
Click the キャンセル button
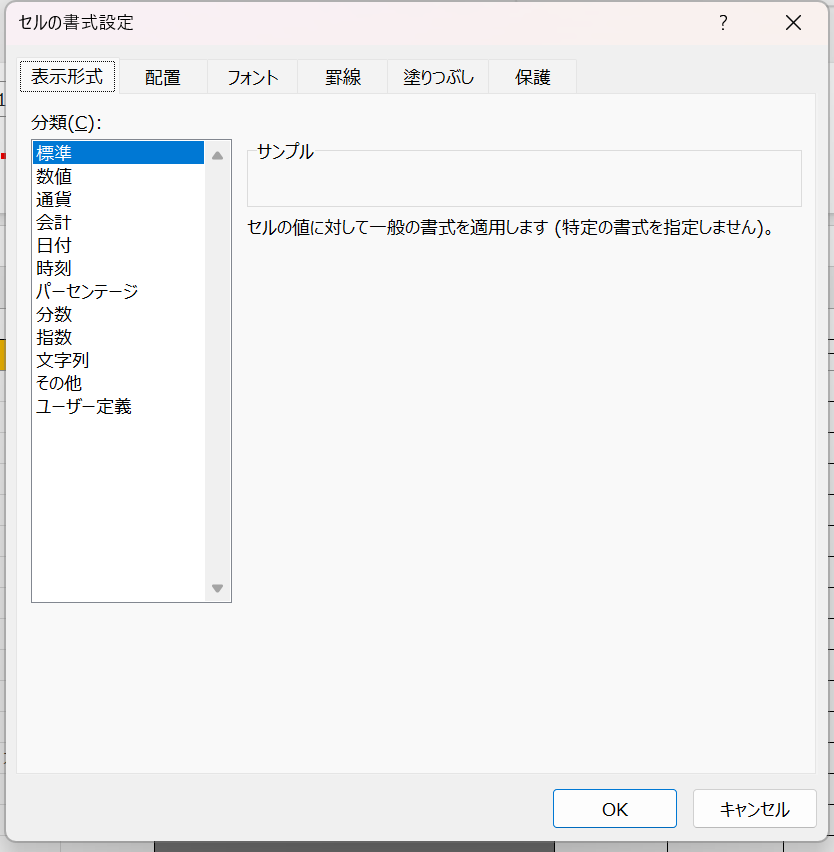(x=754, y=809)
